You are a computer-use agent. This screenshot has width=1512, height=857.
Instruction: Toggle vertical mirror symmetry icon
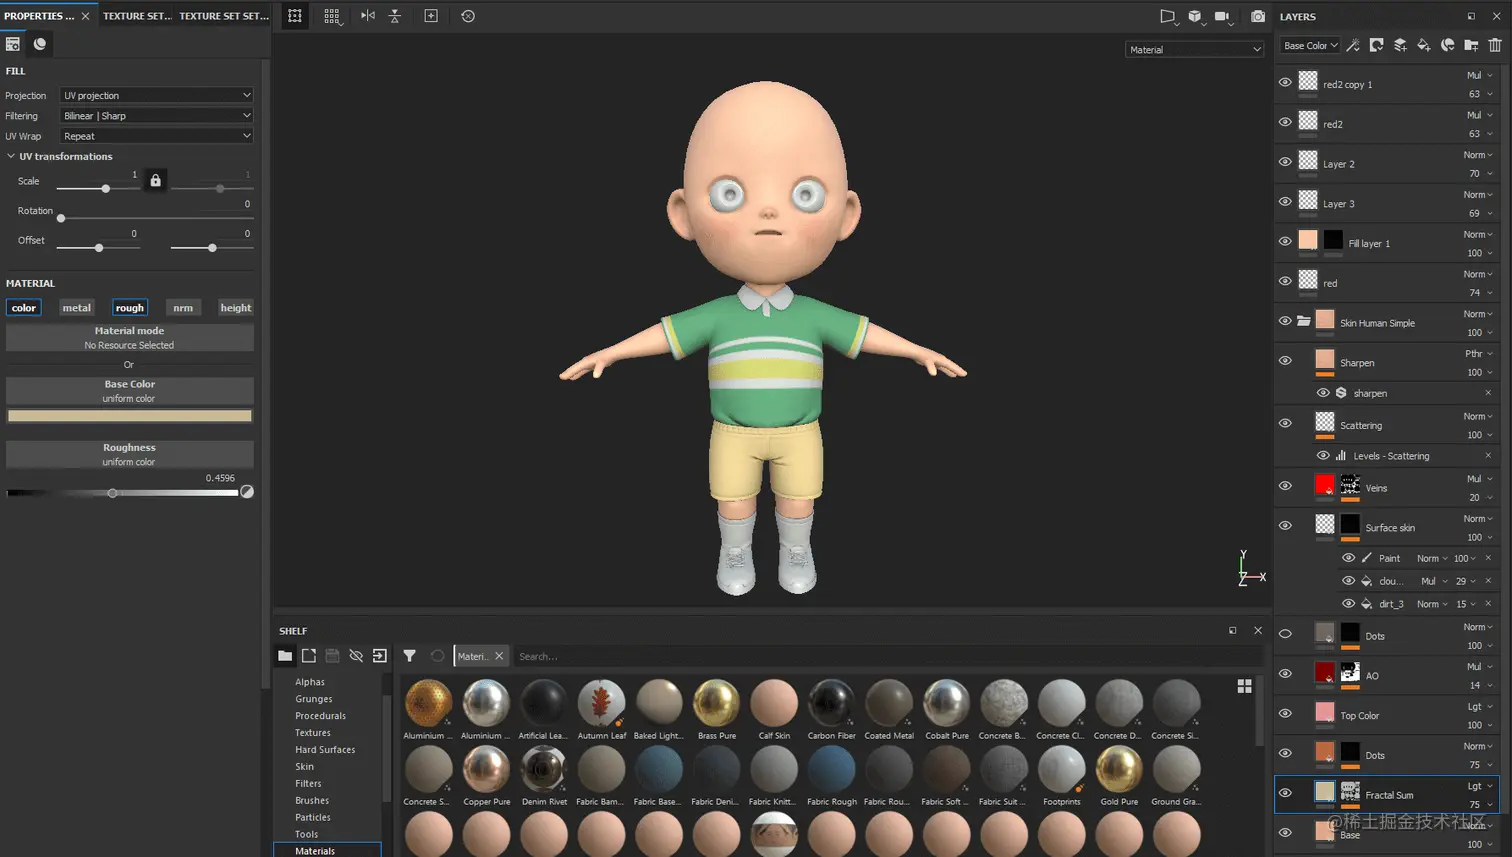click(395, 16)
